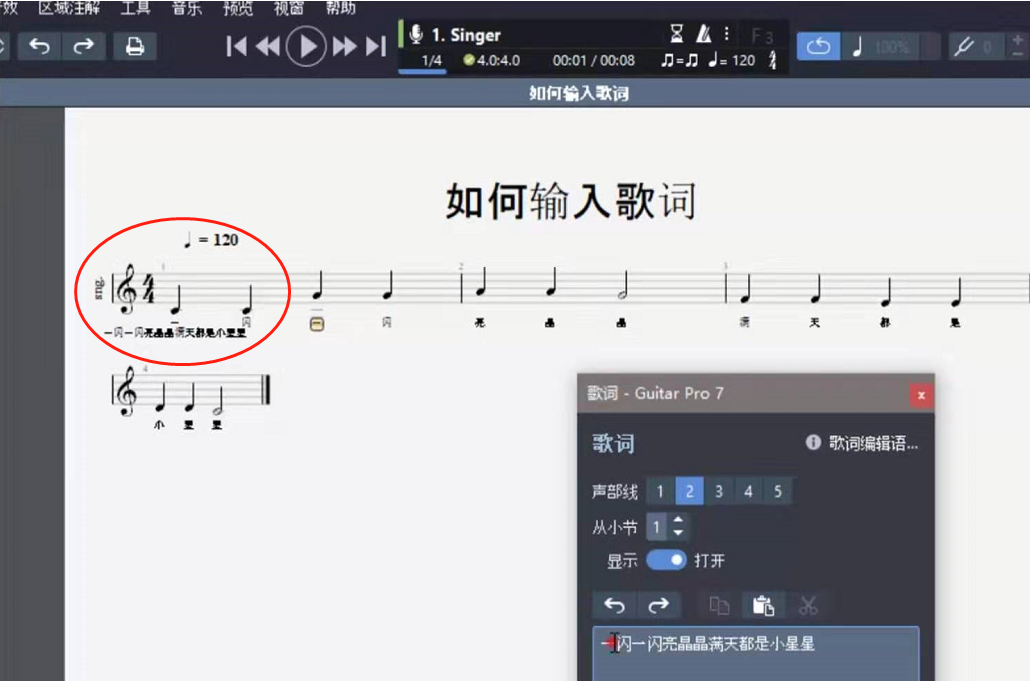Click the redo arrow in top toolbar

[83, 47]
